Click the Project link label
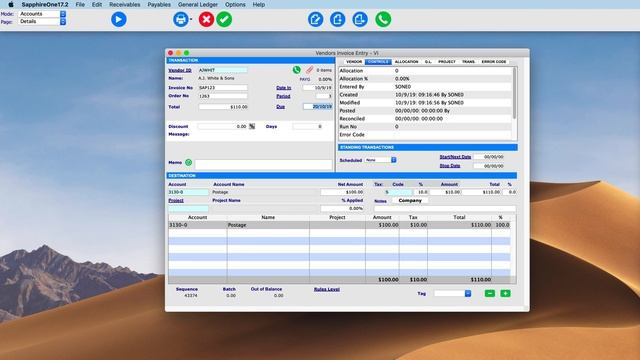The height and width of the screenshot is (360, 640). [x=176, y=200]
